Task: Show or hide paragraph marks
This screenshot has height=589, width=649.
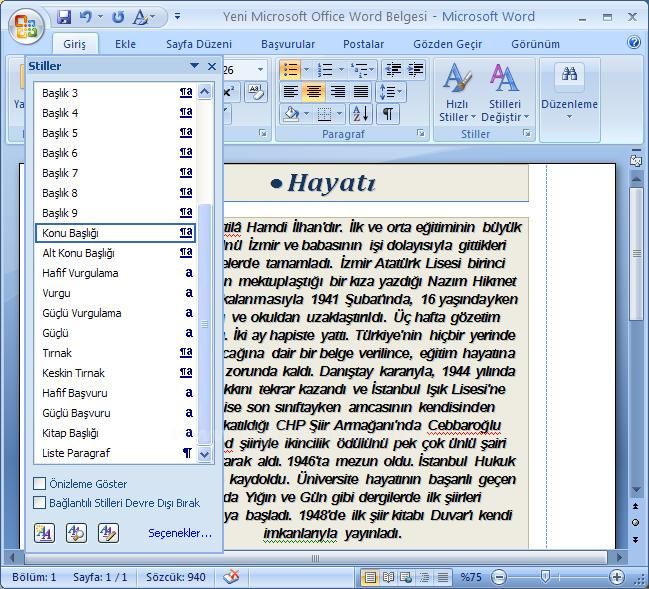Action: [x=388, y=114]
